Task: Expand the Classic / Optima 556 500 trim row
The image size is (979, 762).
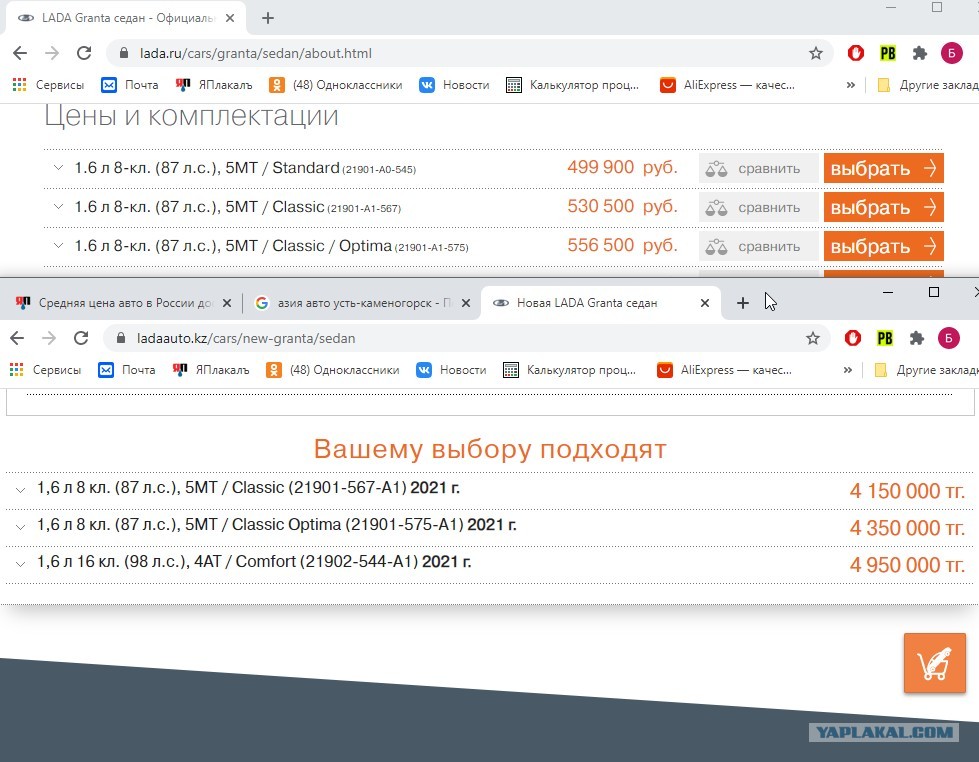Action: tap(58, 245)
